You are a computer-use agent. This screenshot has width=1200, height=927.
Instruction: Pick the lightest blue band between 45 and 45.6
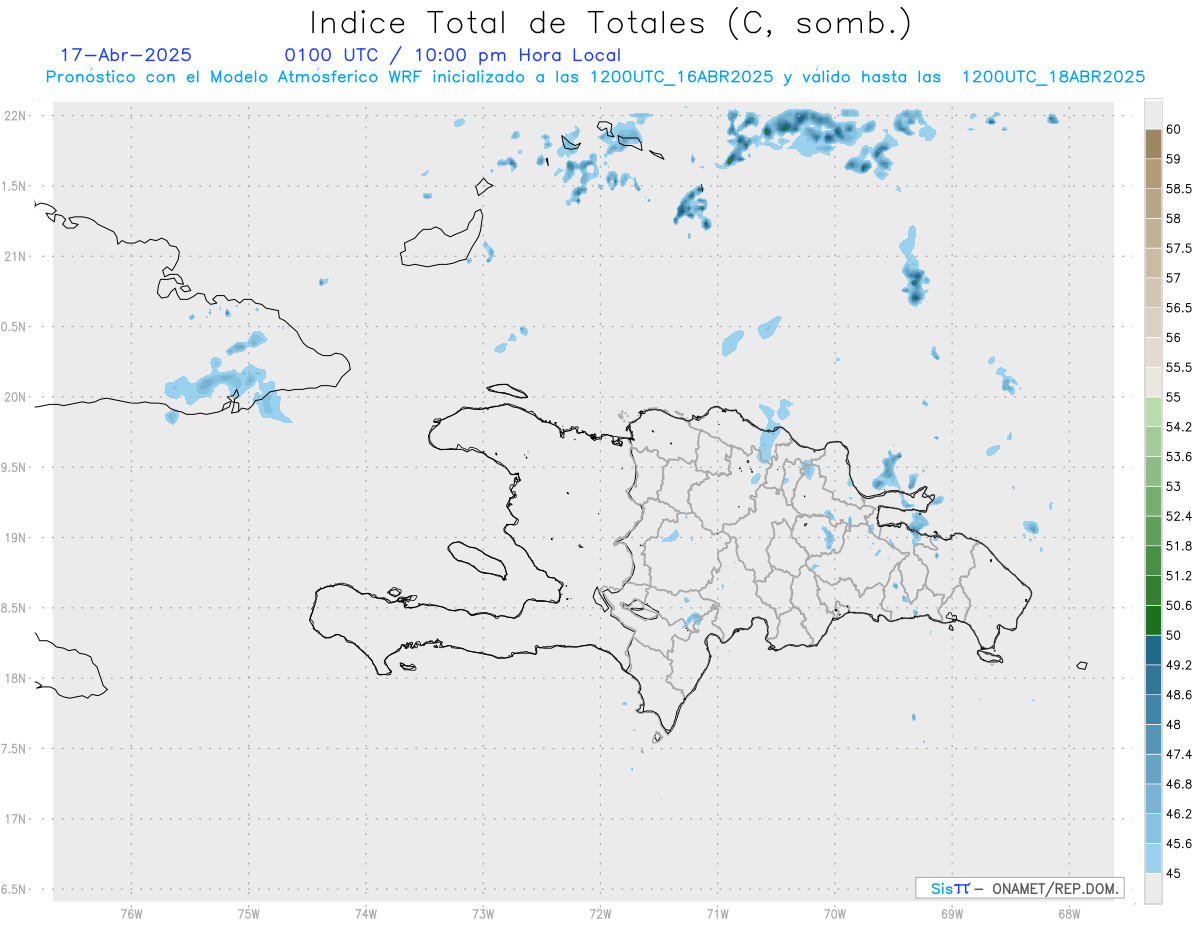pos(1153,858)
